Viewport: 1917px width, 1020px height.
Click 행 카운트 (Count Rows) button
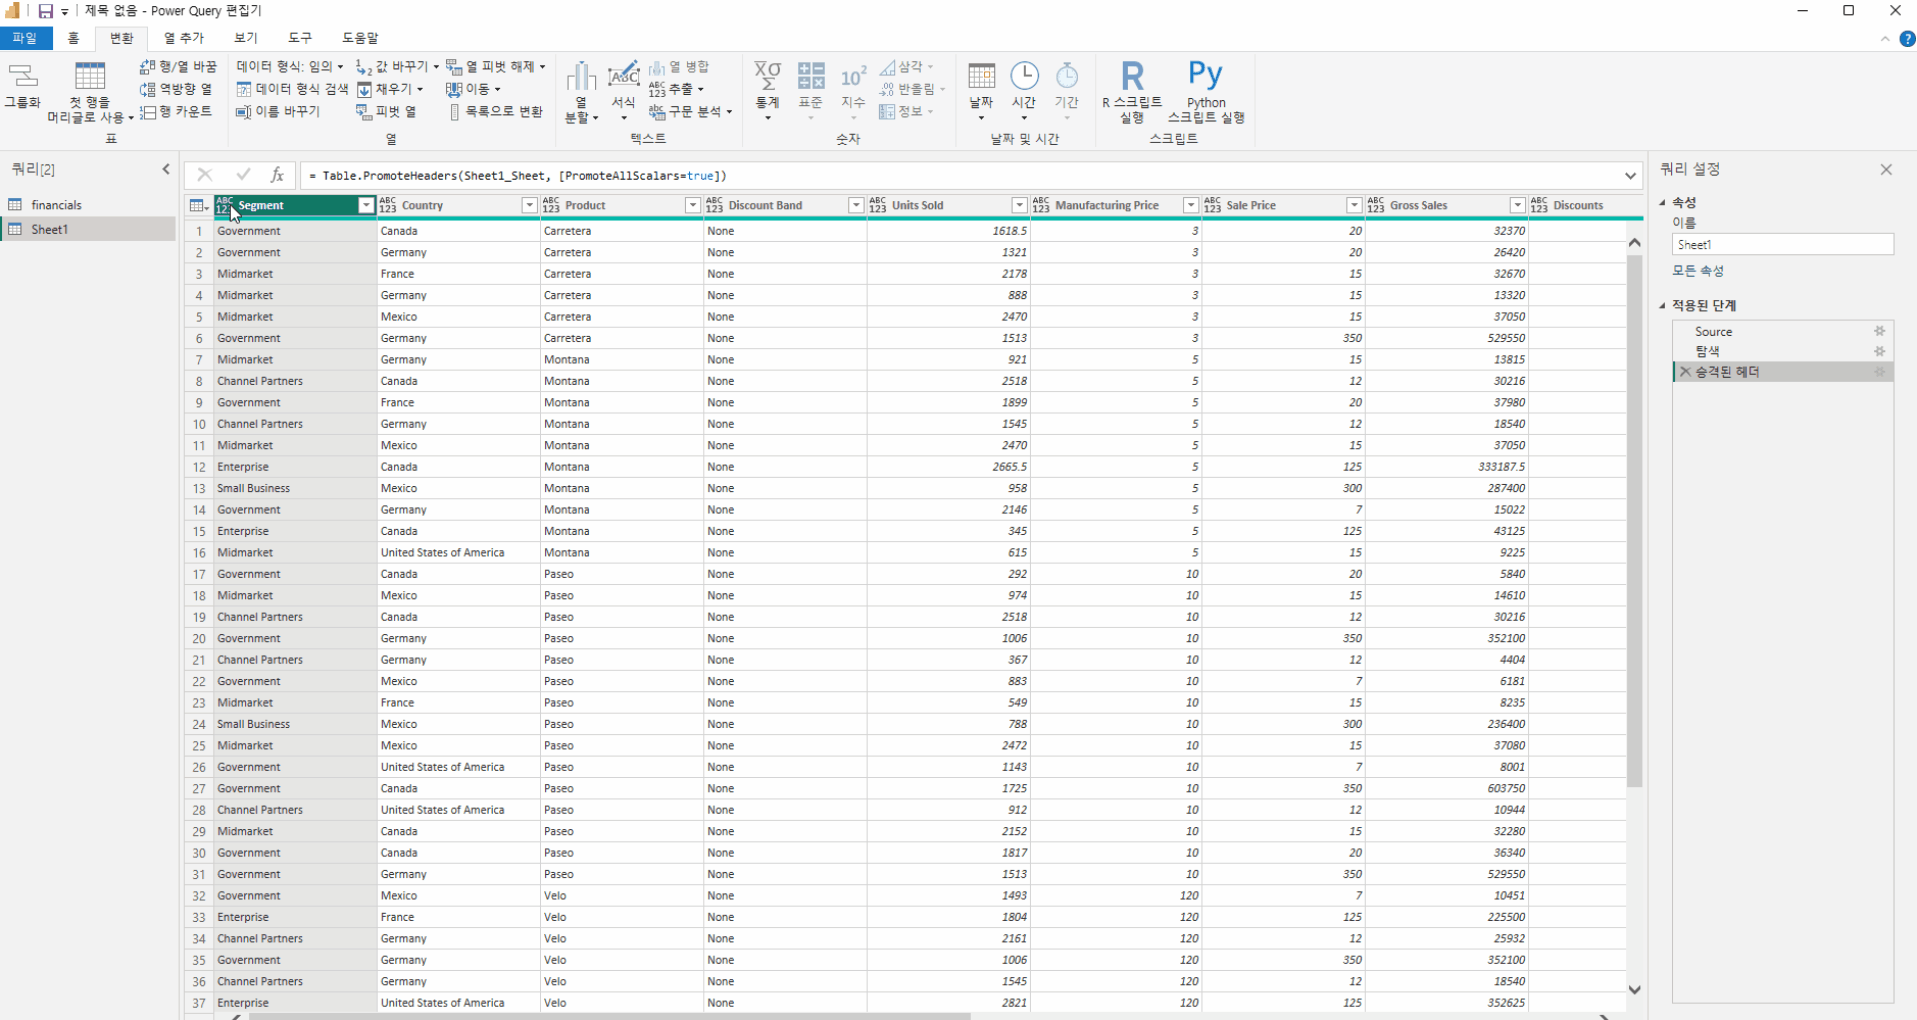pyautogui.click(x=176, y=112)
